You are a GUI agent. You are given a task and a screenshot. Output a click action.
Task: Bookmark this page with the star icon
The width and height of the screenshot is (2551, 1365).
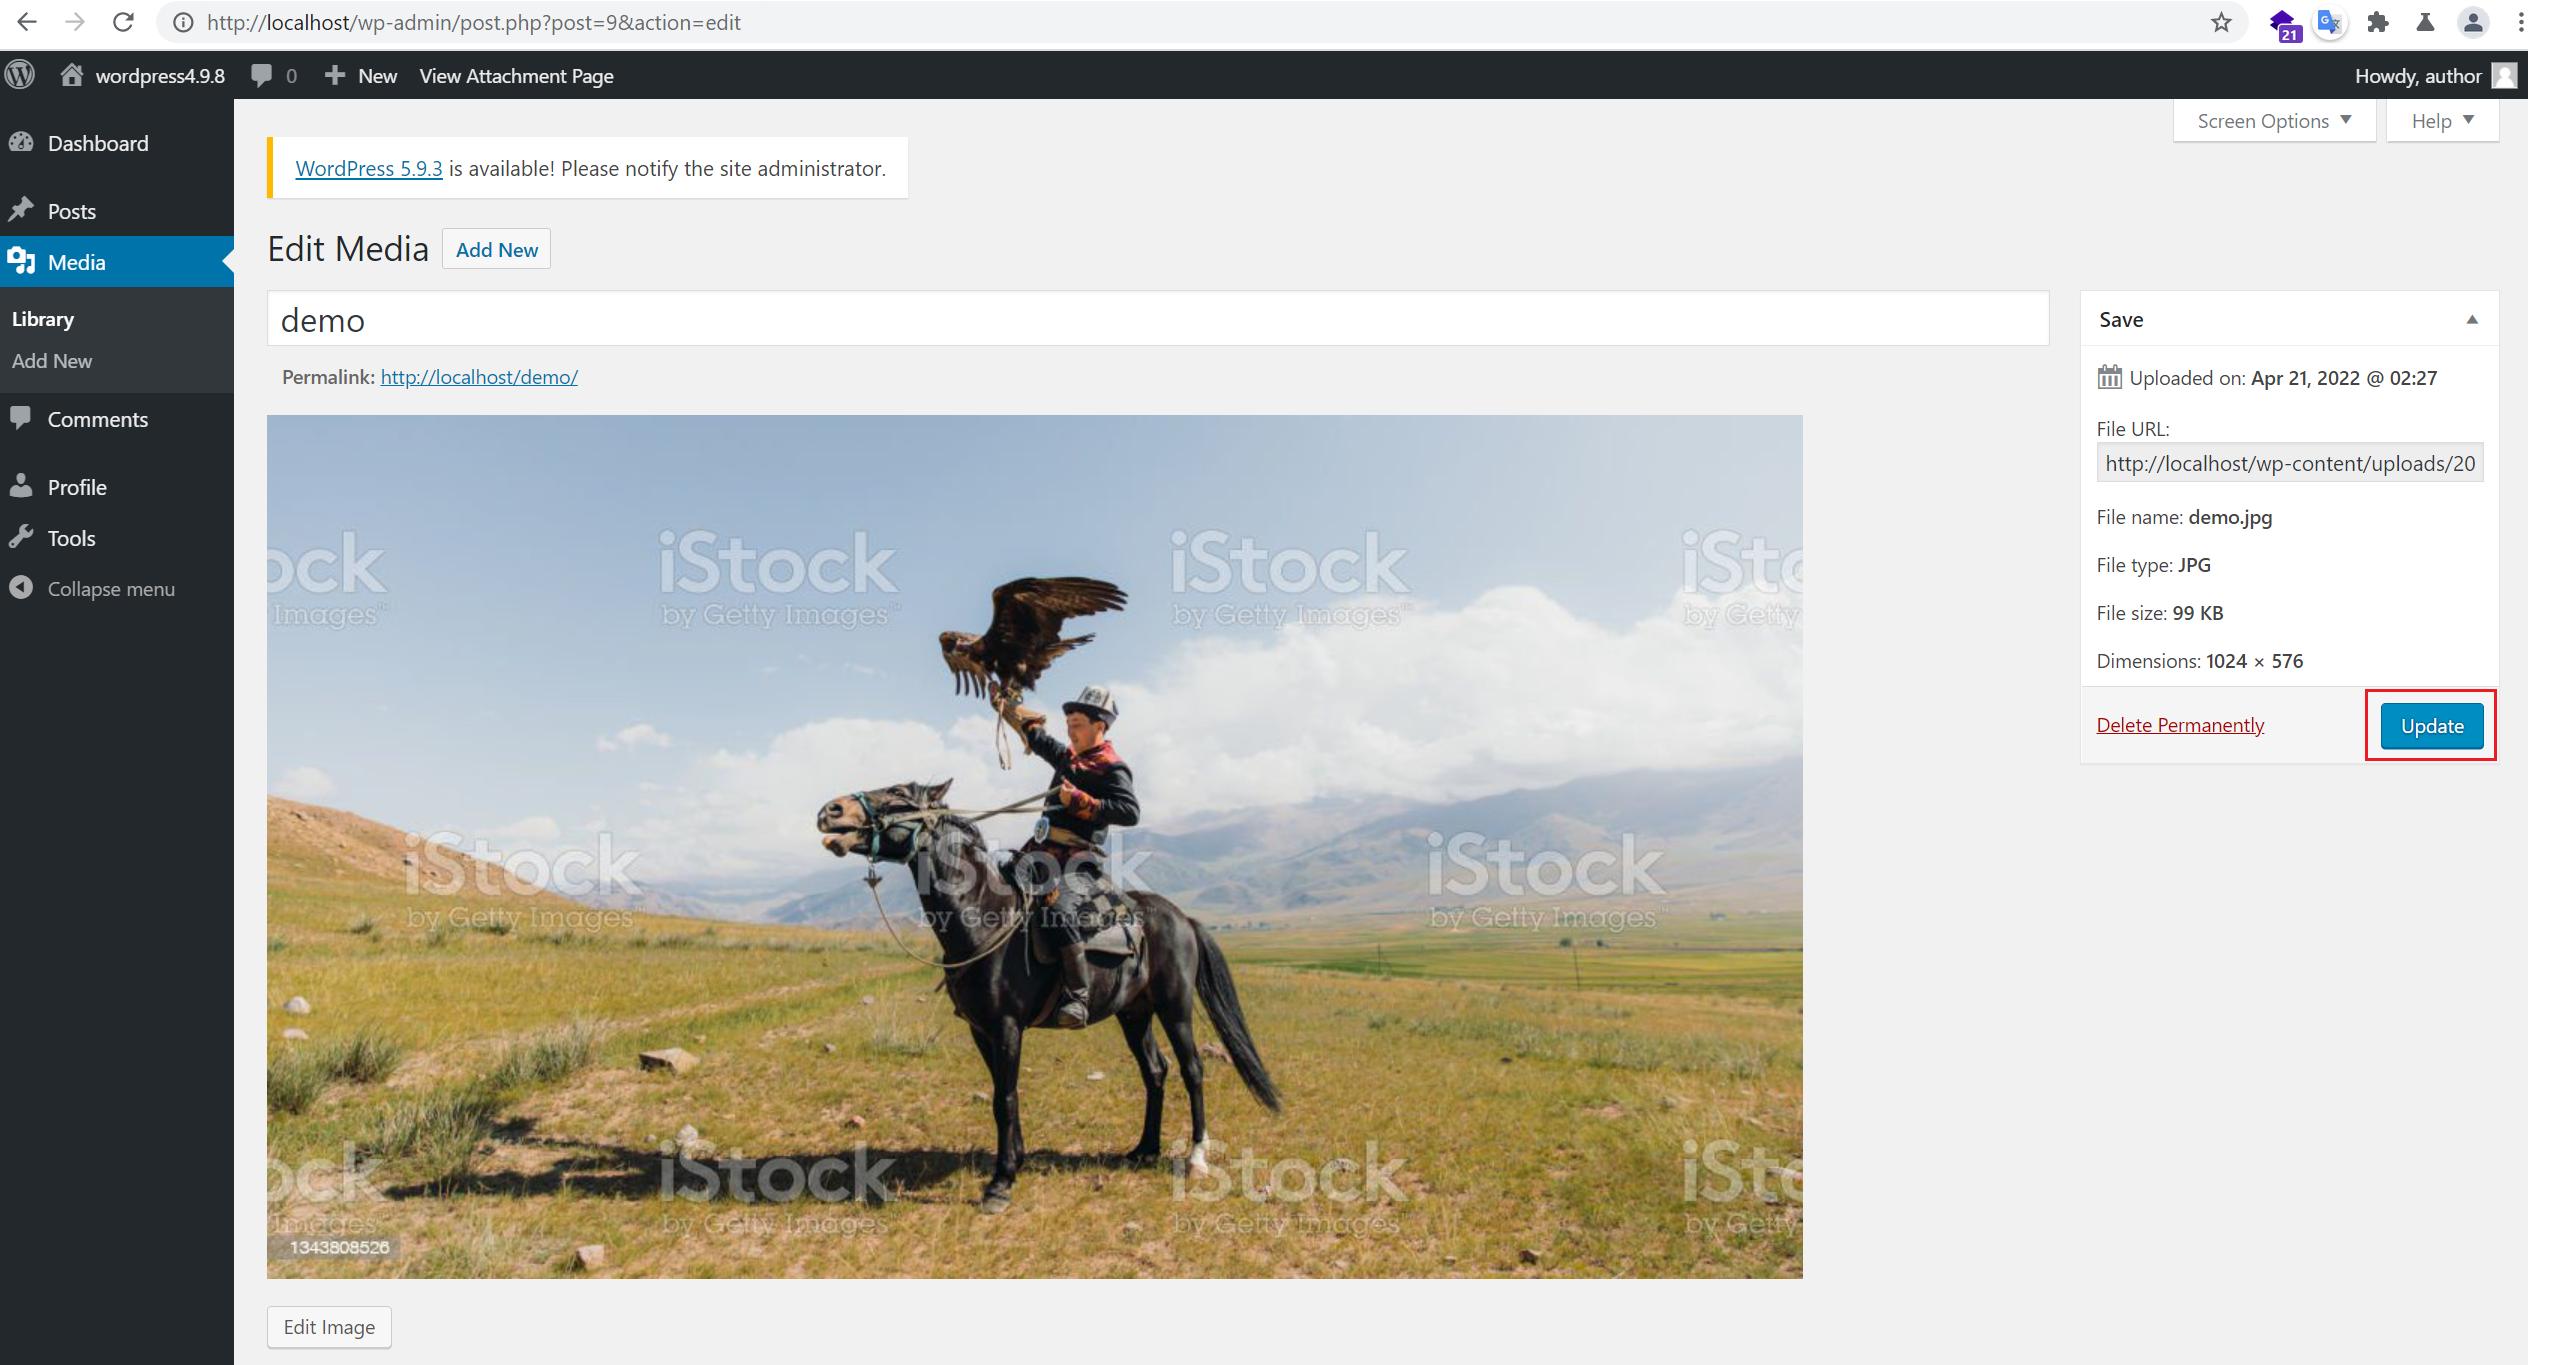click(x=2221, y=22)
